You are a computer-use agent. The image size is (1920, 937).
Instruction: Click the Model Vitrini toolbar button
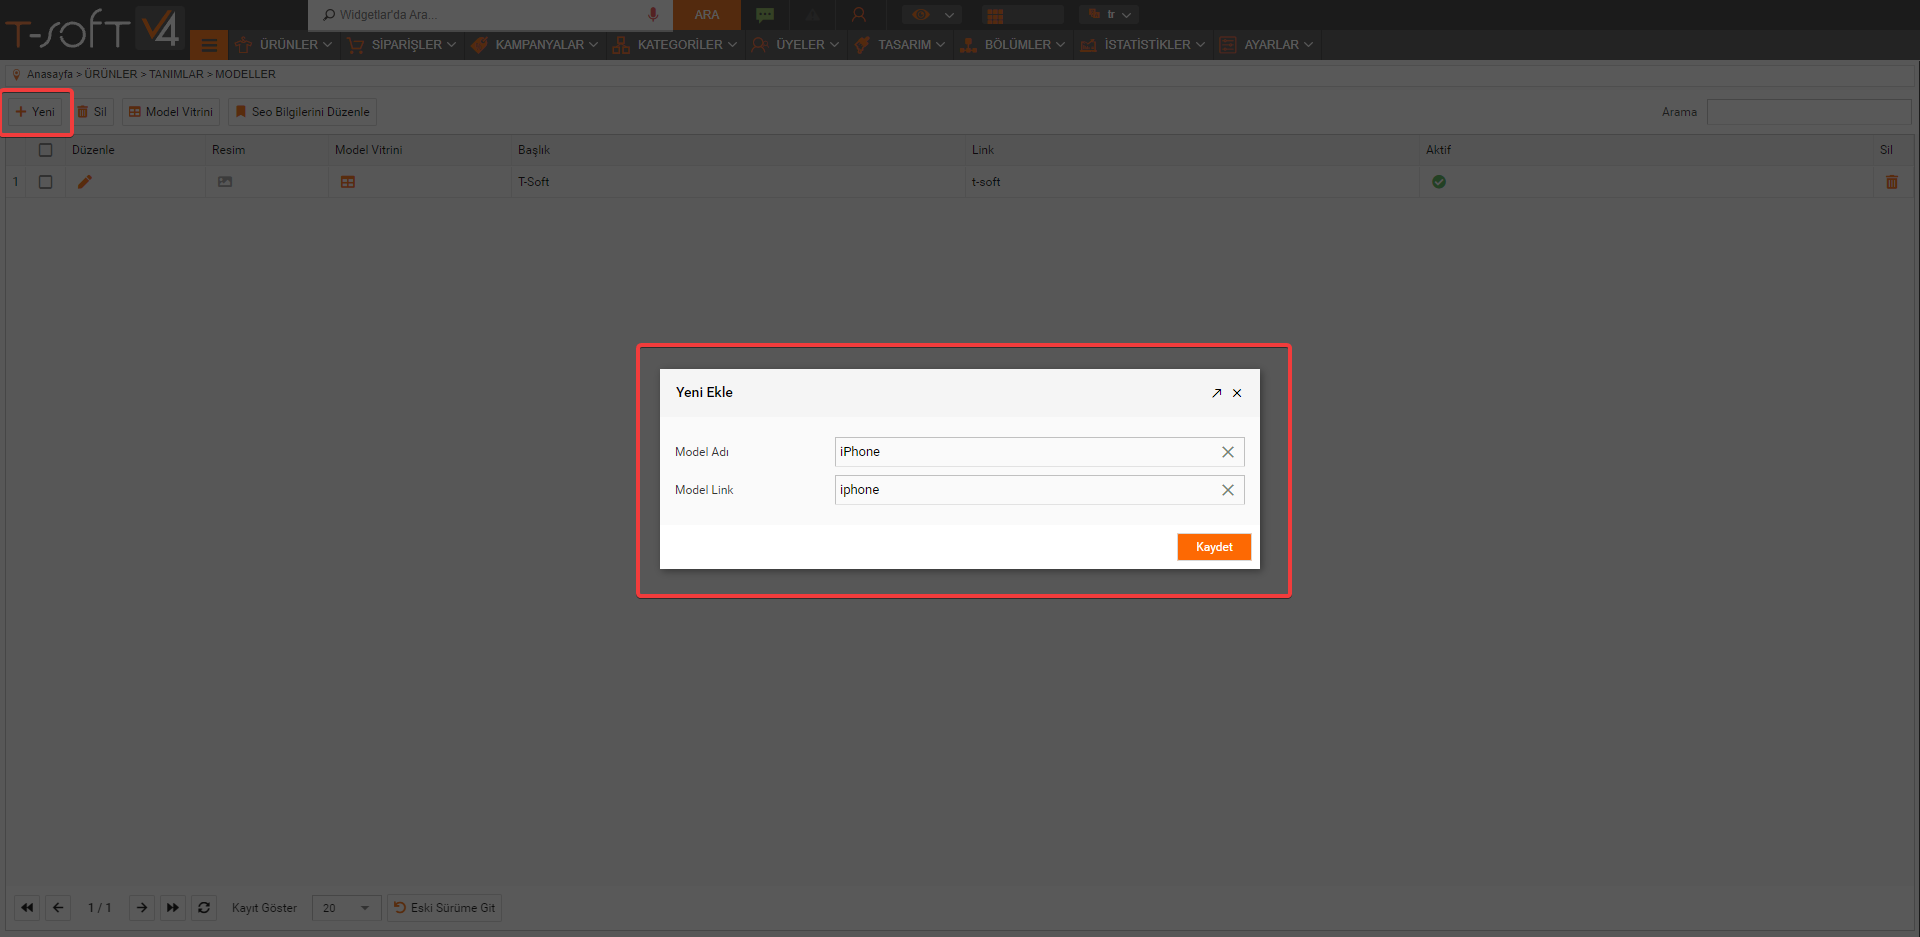(171, 112)
